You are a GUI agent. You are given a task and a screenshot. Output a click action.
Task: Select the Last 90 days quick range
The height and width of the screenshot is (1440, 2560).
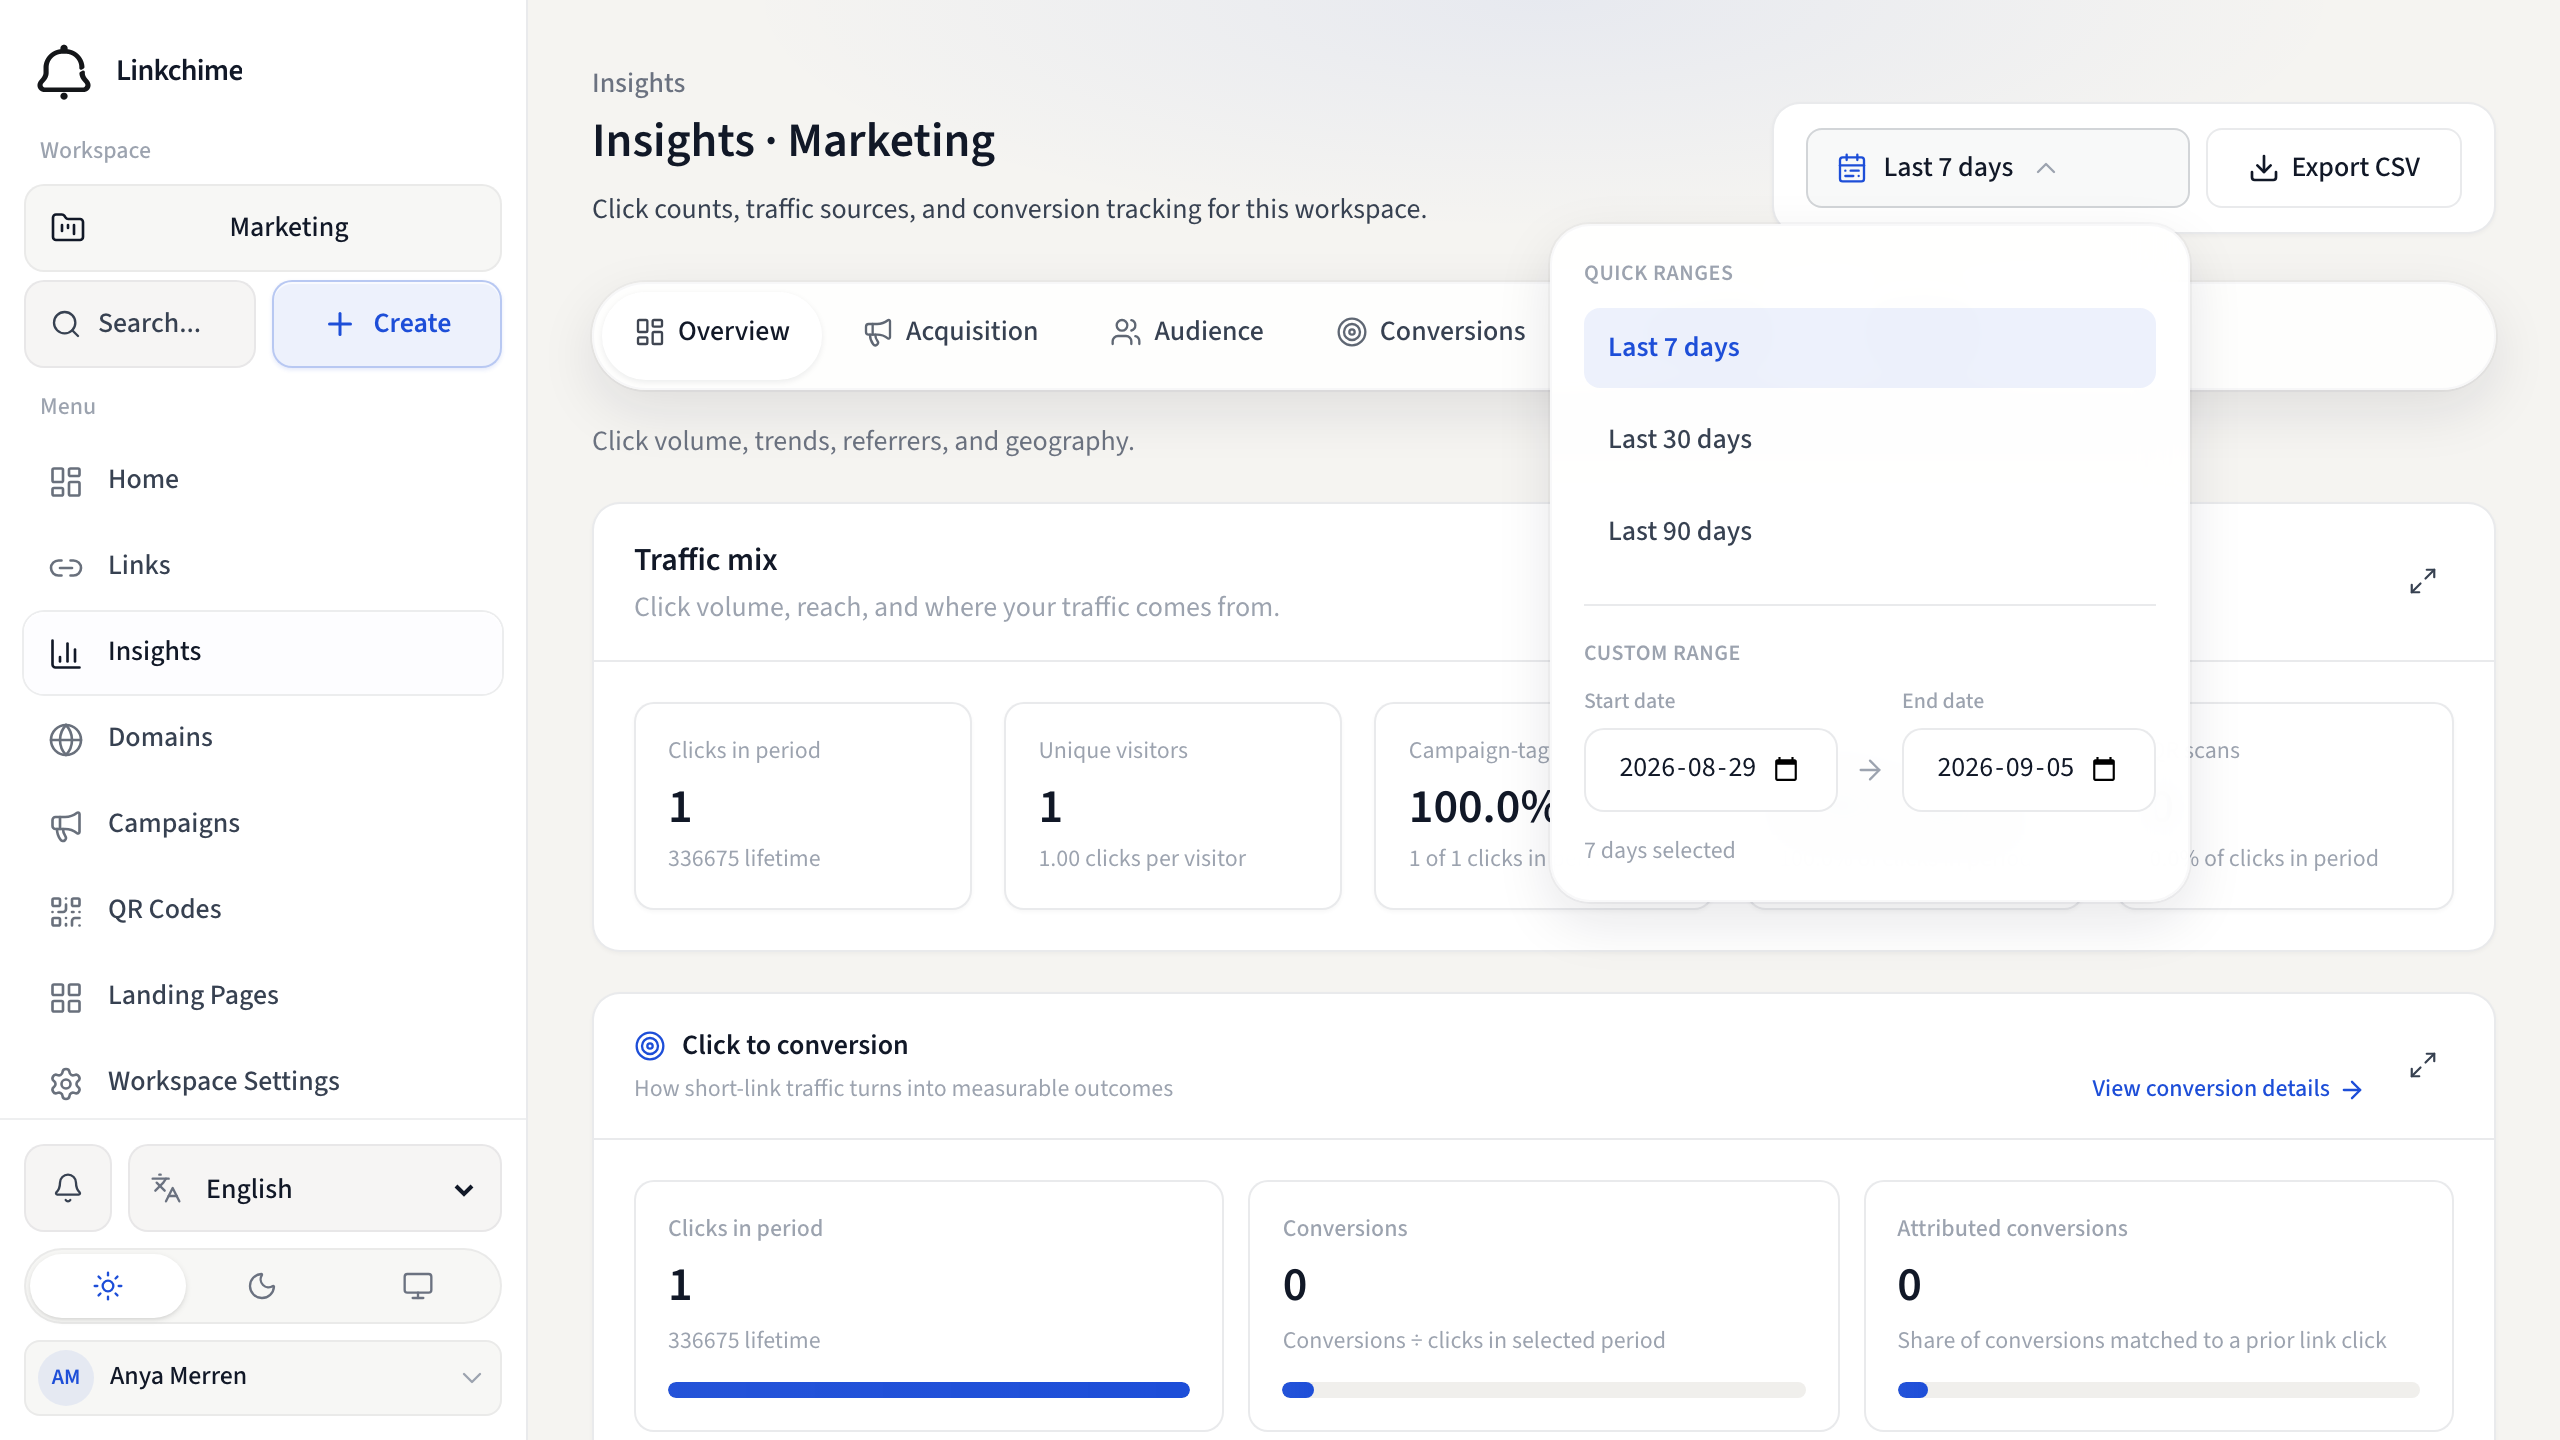point(1869,531)
